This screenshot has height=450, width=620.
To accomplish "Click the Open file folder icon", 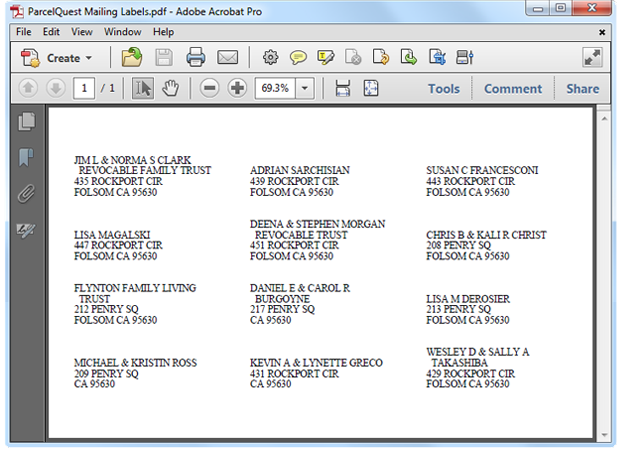I will 133,58.
